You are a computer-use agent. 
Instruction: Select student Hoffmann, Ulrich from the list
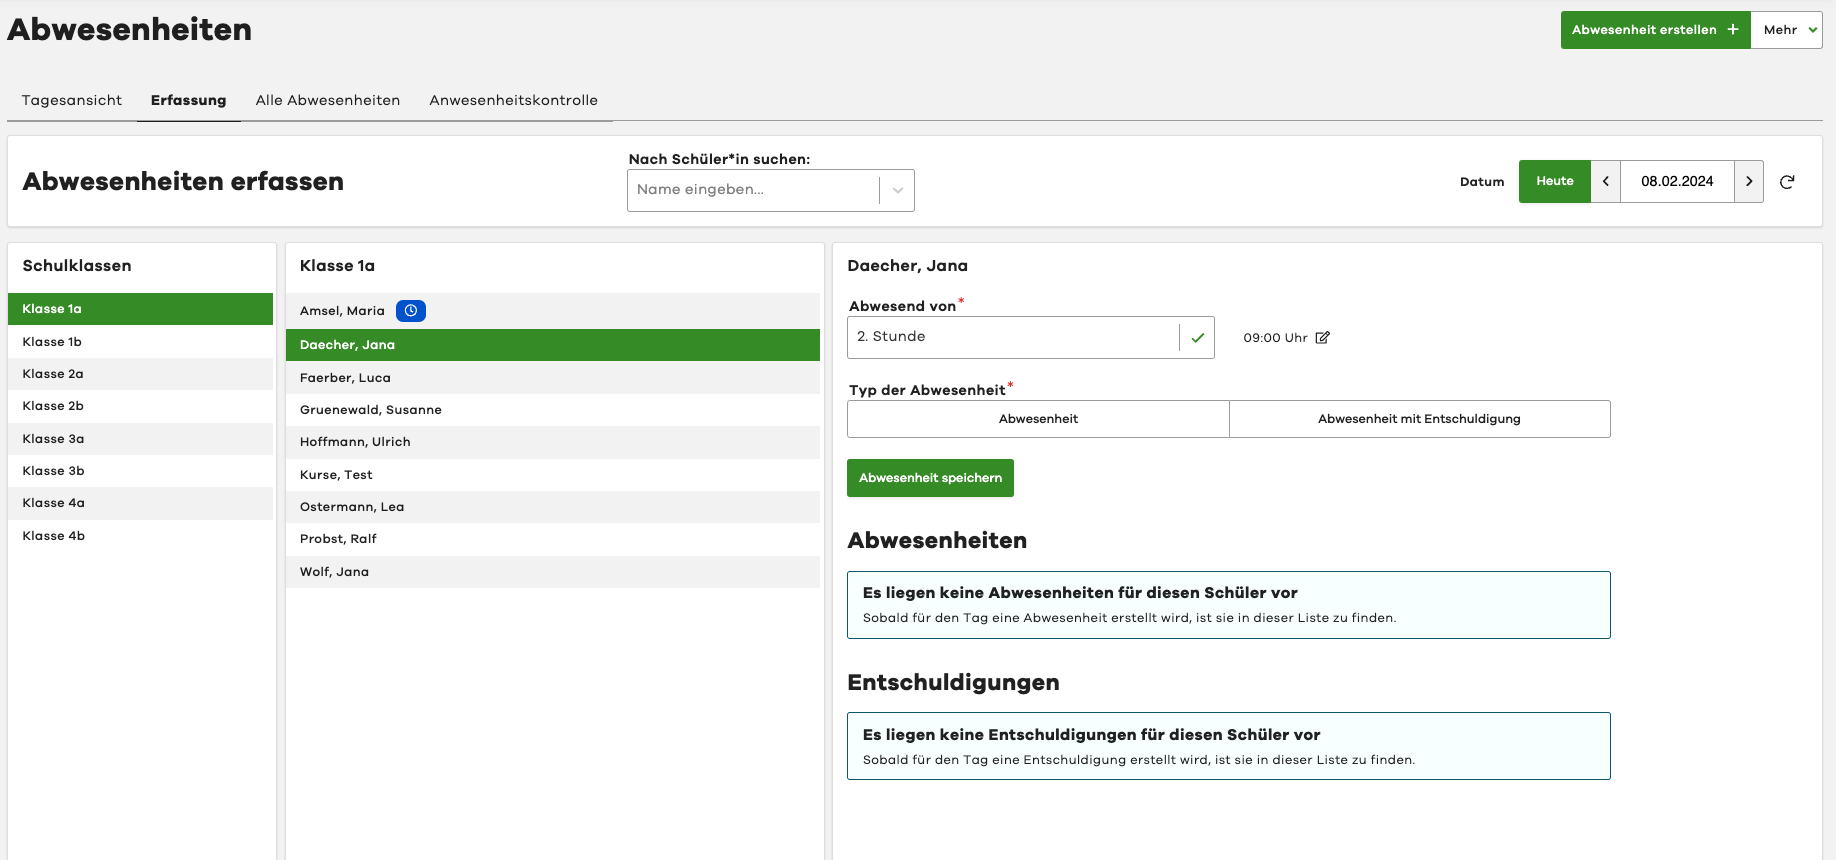[x=355, y=442]
